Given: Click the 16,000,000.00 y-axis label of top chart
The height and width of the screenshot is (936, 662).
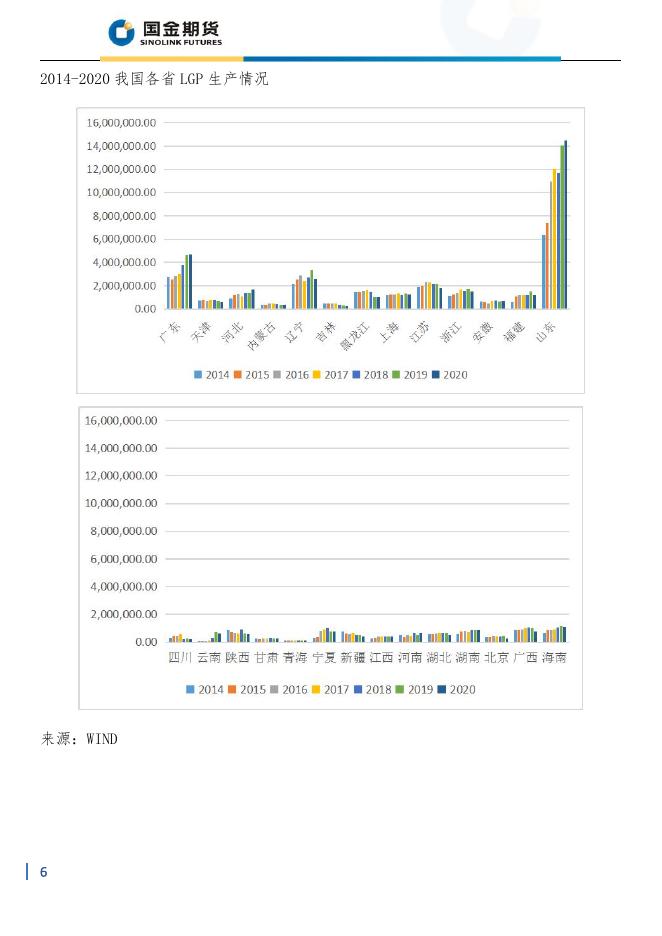Looking at the screenshot, I should point(122,123).
